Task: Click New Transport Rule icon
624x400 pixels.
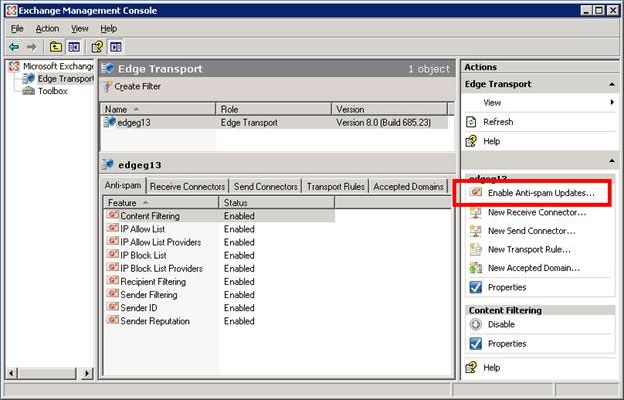Action: tap(476, 250)
